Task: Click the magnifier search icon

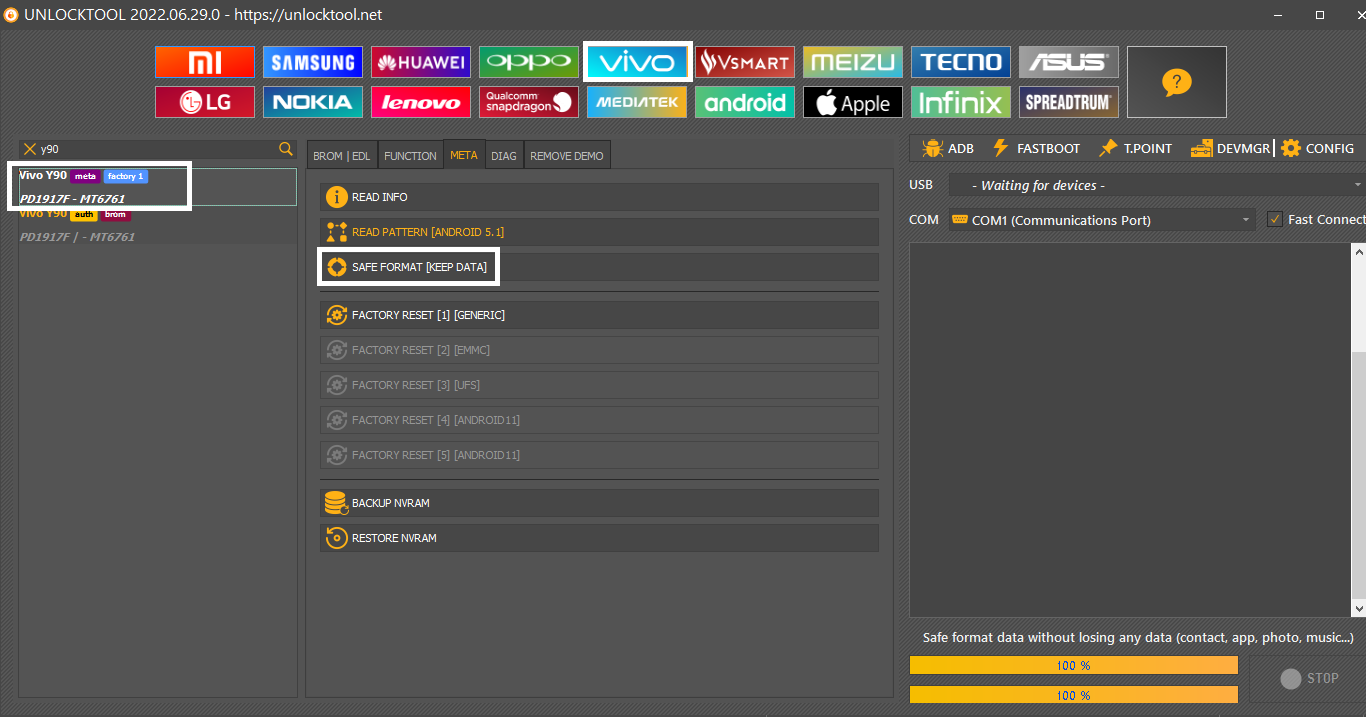Action: click(286, 149)
